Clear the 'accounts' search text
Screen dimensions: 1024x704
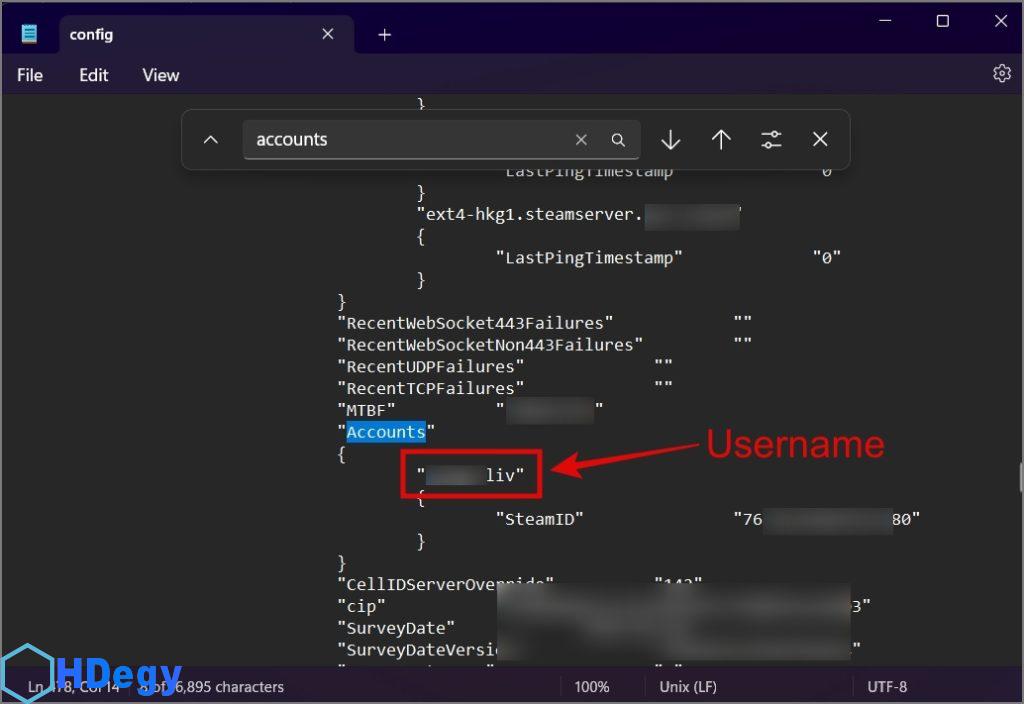pos(581,140)
